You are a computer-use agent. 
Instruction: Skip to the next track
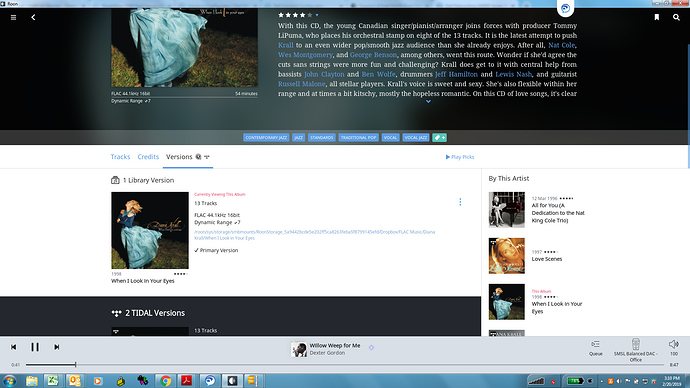57,347
